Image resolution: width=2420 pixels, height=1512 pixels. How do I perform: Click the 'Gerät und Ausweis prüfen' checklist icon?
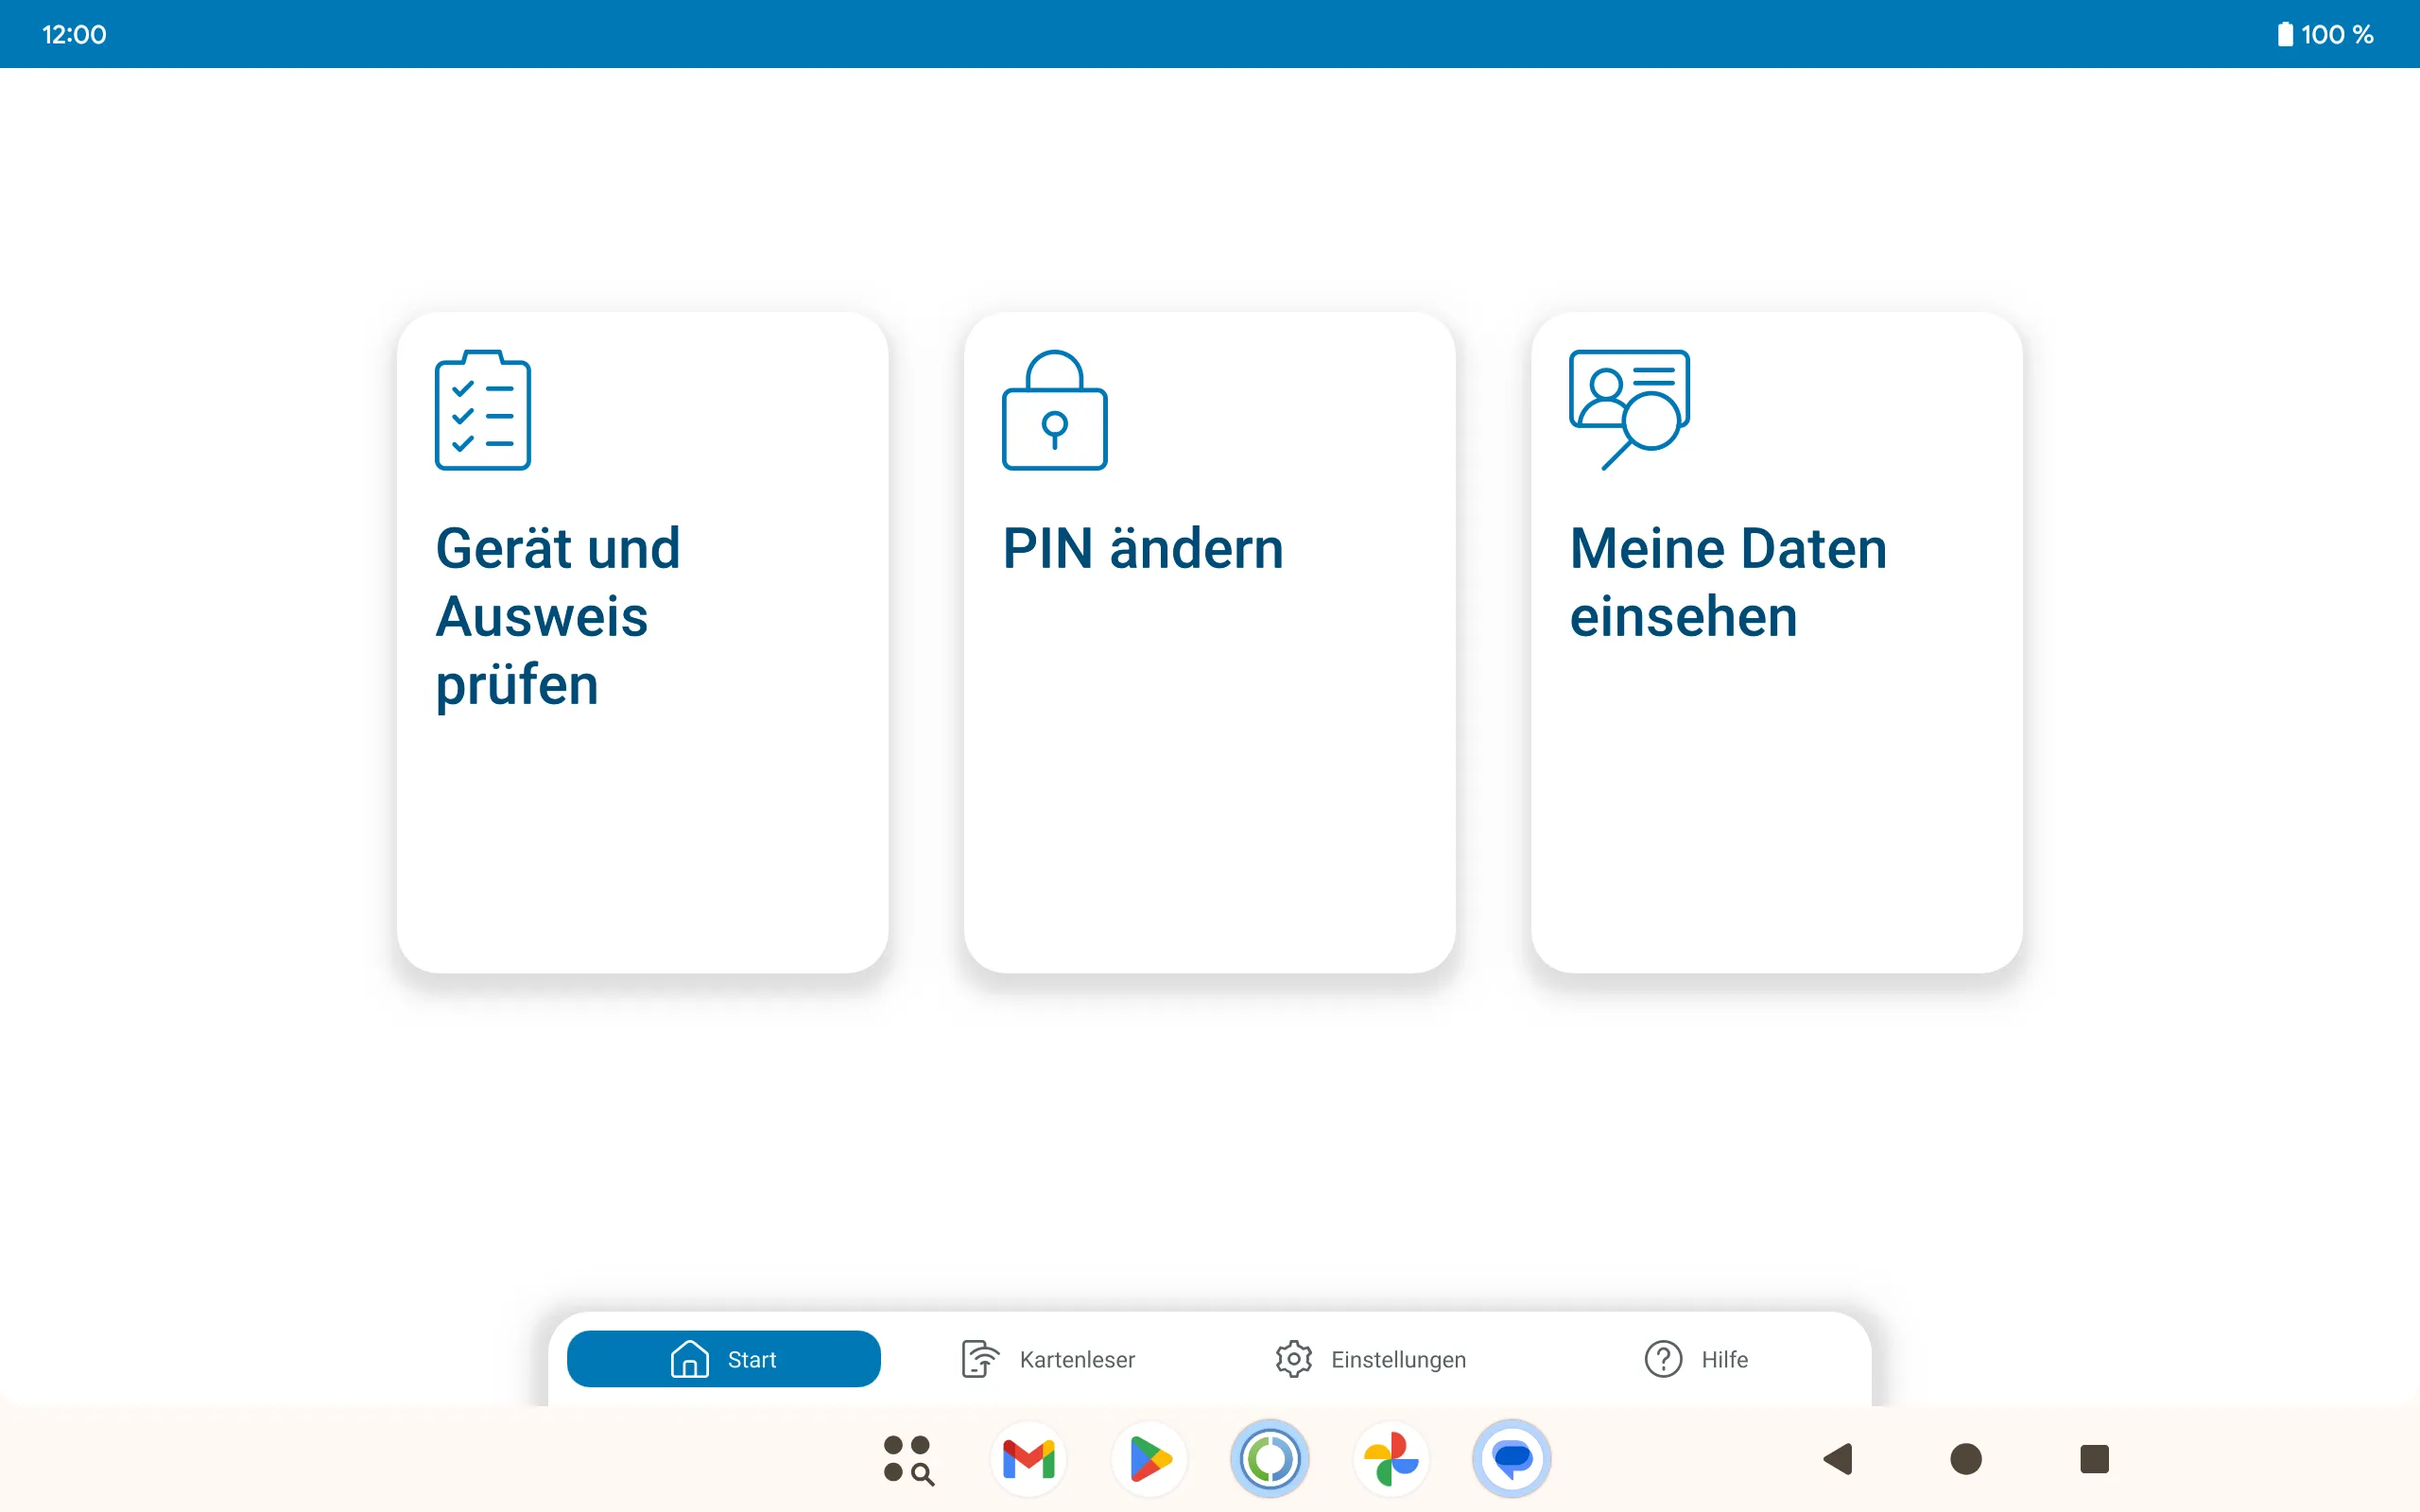pos(483,409)
